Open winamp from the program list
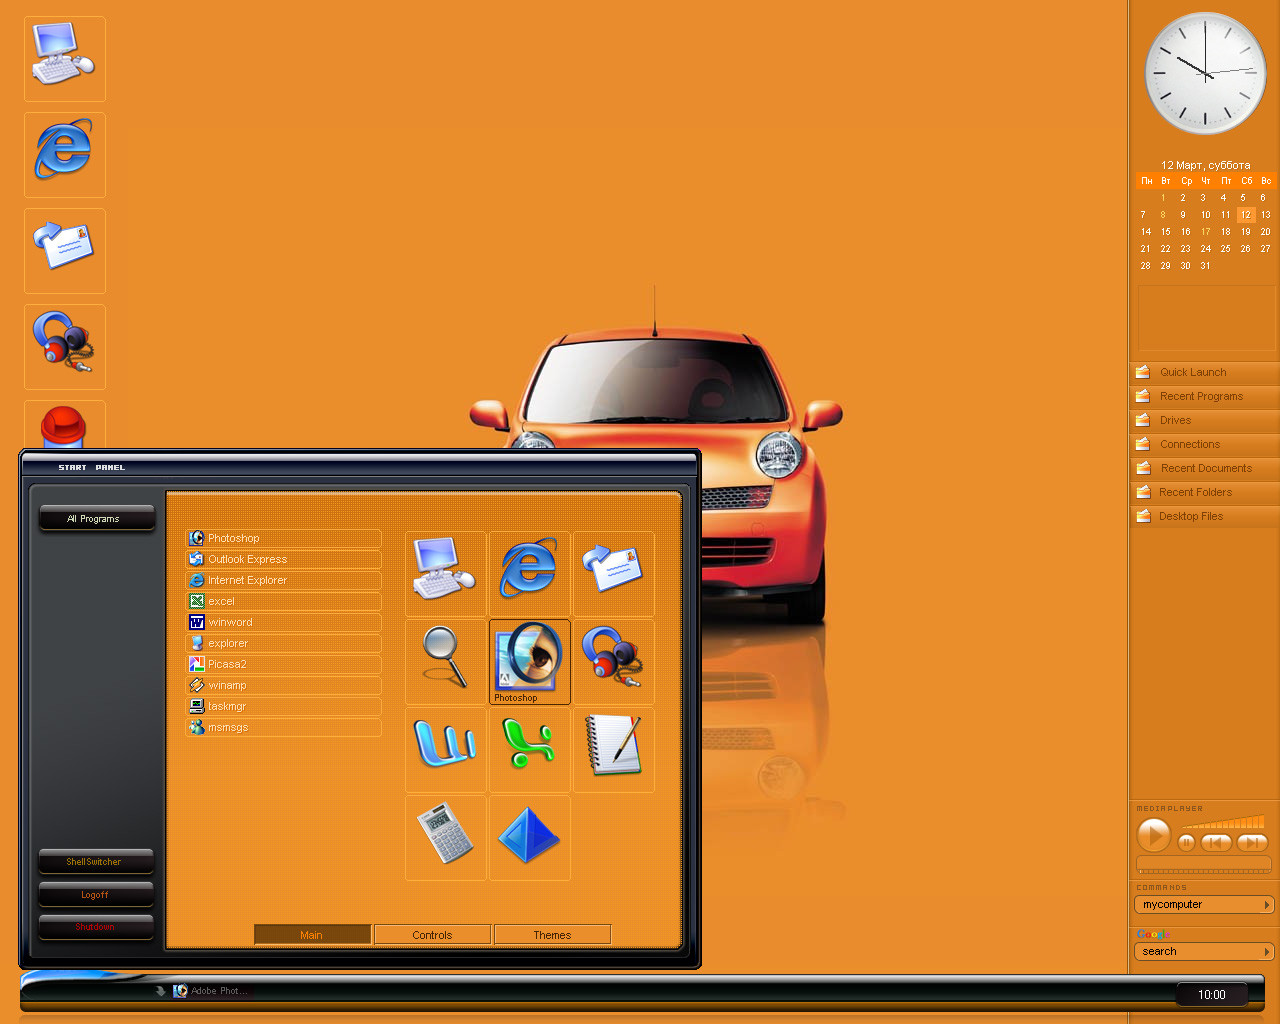Image resolution: width=1280 pixels, height=1024 pixels. click(x=283, y=685)
